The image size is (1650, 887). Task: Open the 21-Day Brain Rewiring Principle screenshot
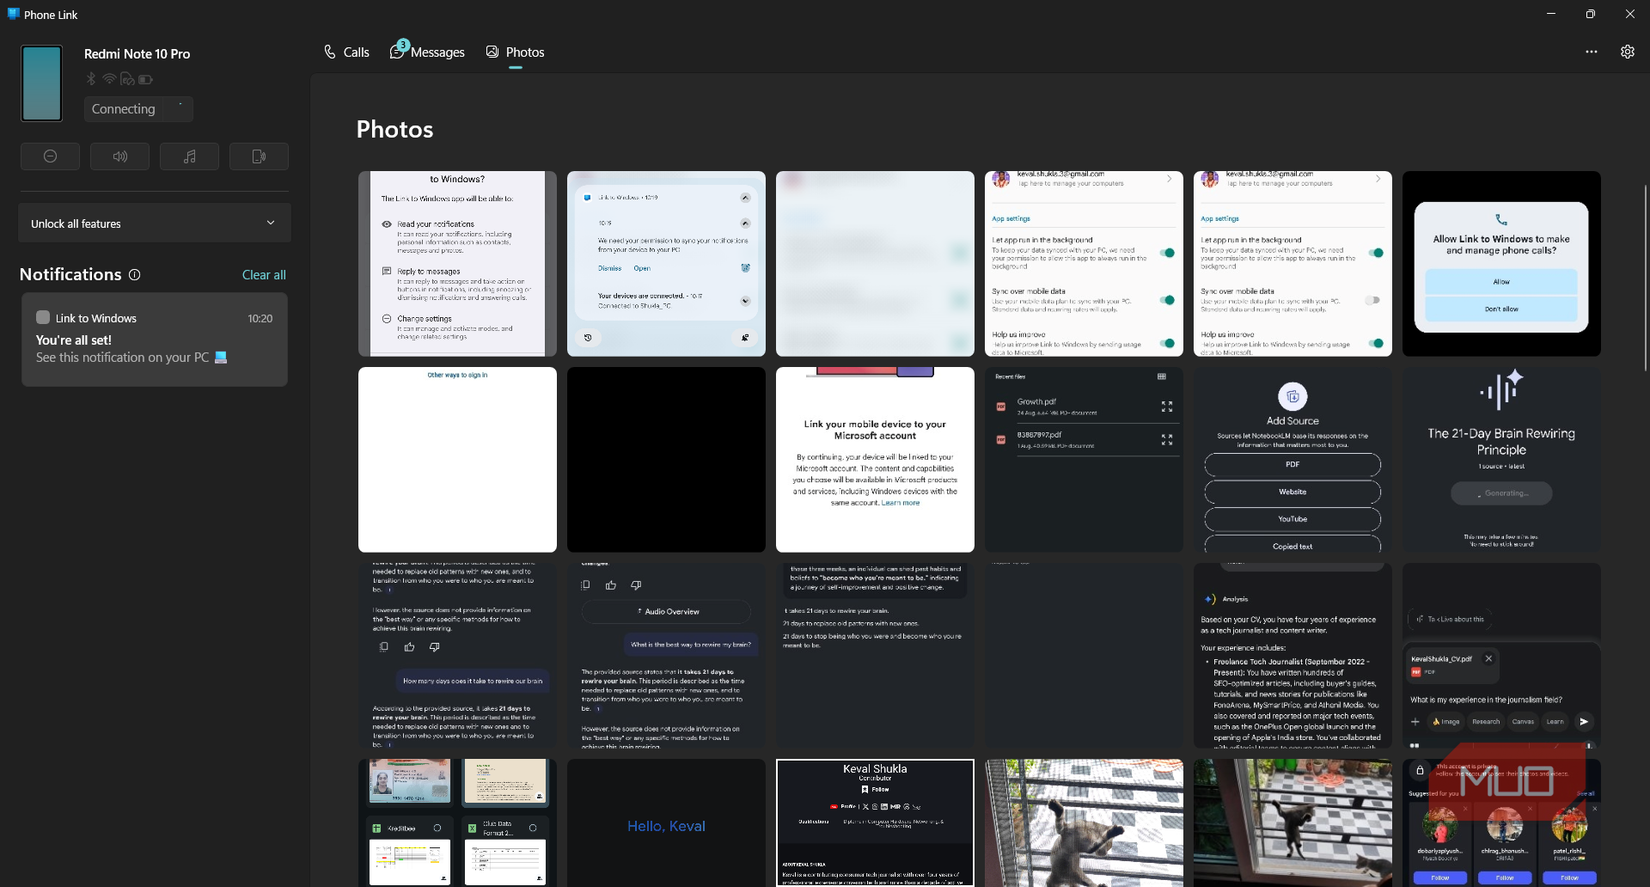coord(1501,459)
